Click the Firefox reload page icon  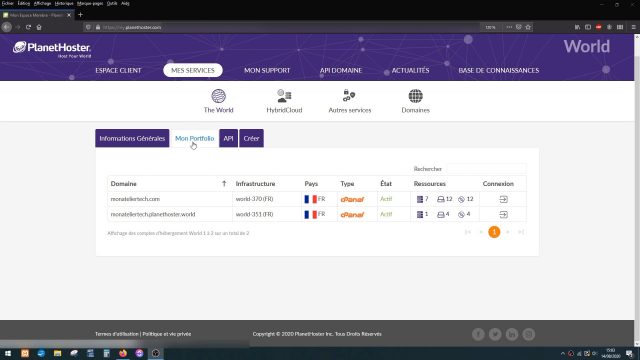28,27
